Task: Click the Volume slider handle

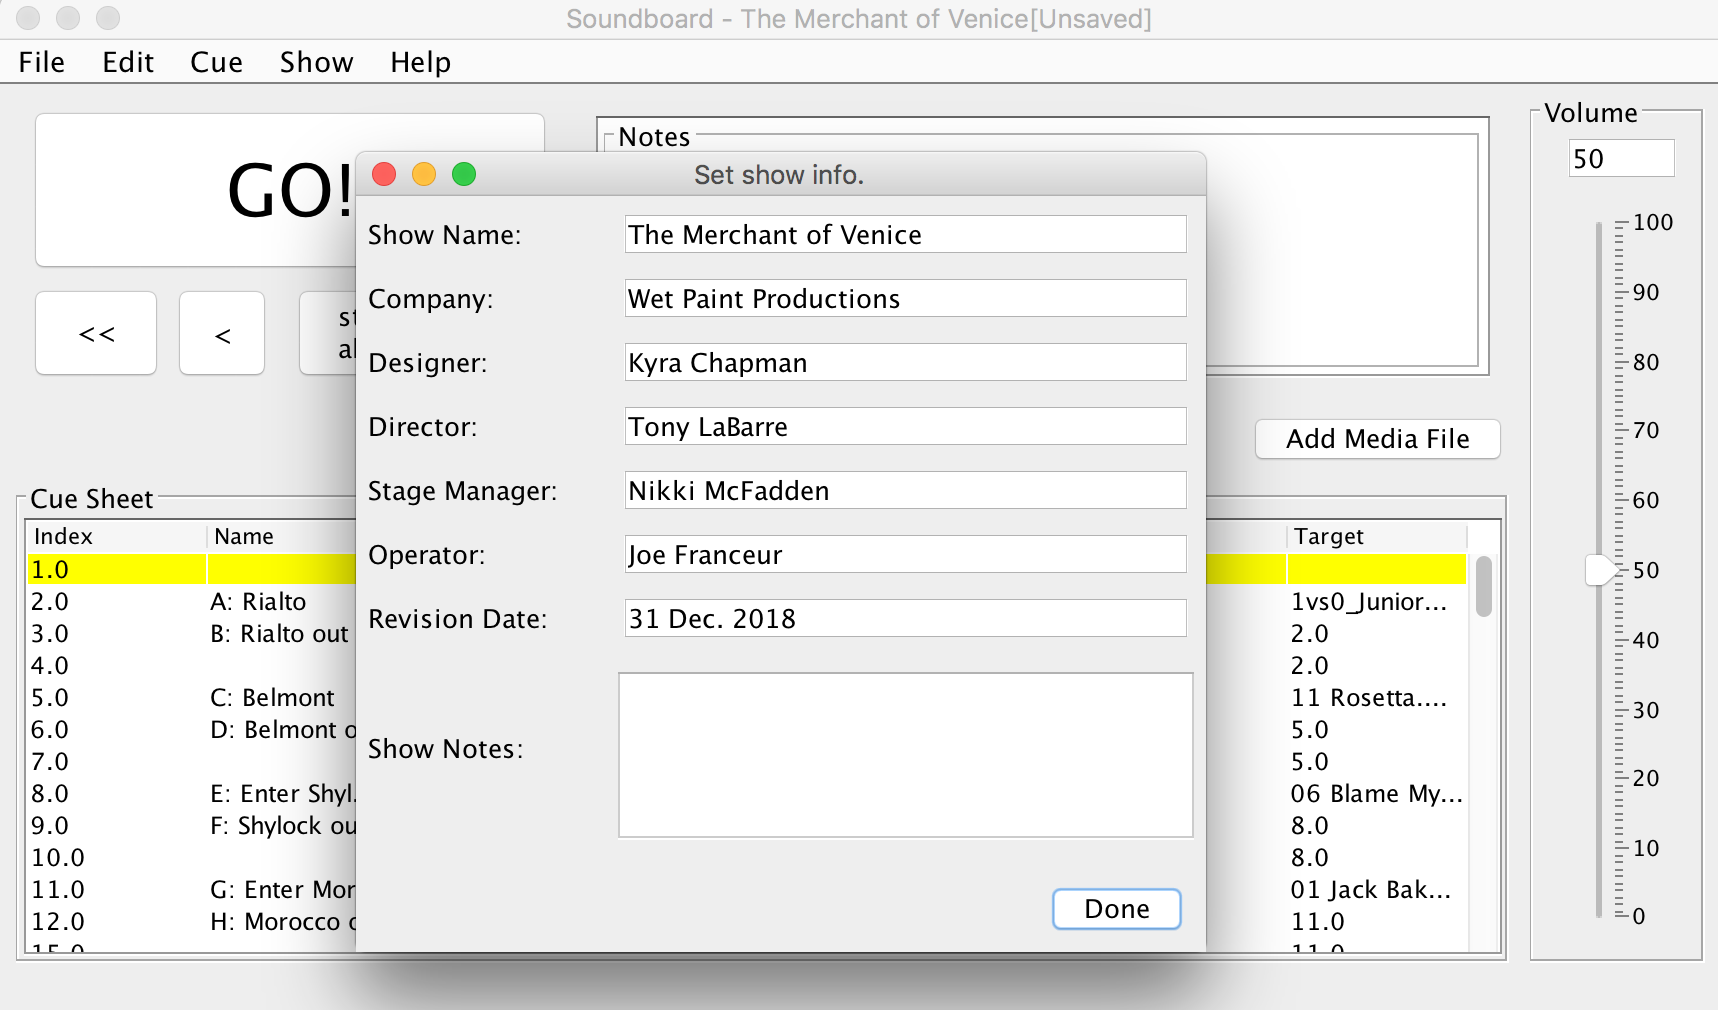Action: tap(1600, 570)
